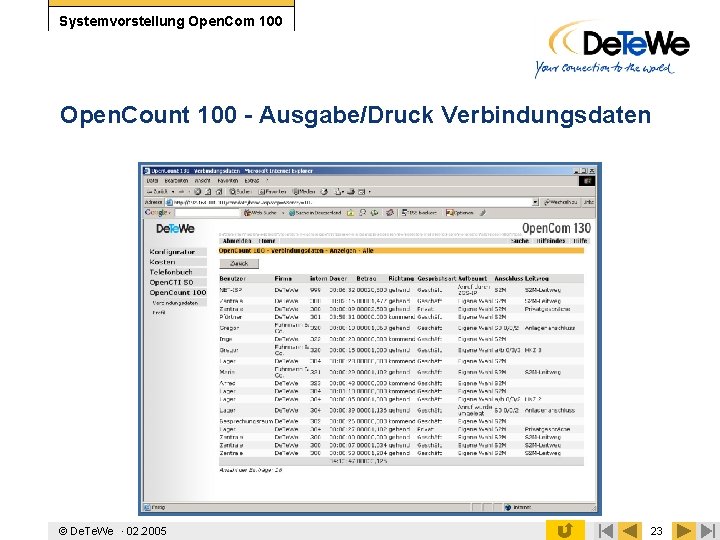Viewport: 720px width, 540px height.
Task: Click the Firma column header
Action: point(283,279)
